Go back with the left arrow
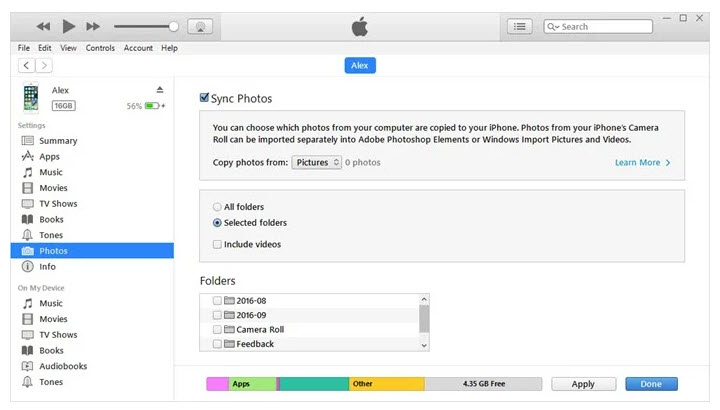 (x=27, y=65)
